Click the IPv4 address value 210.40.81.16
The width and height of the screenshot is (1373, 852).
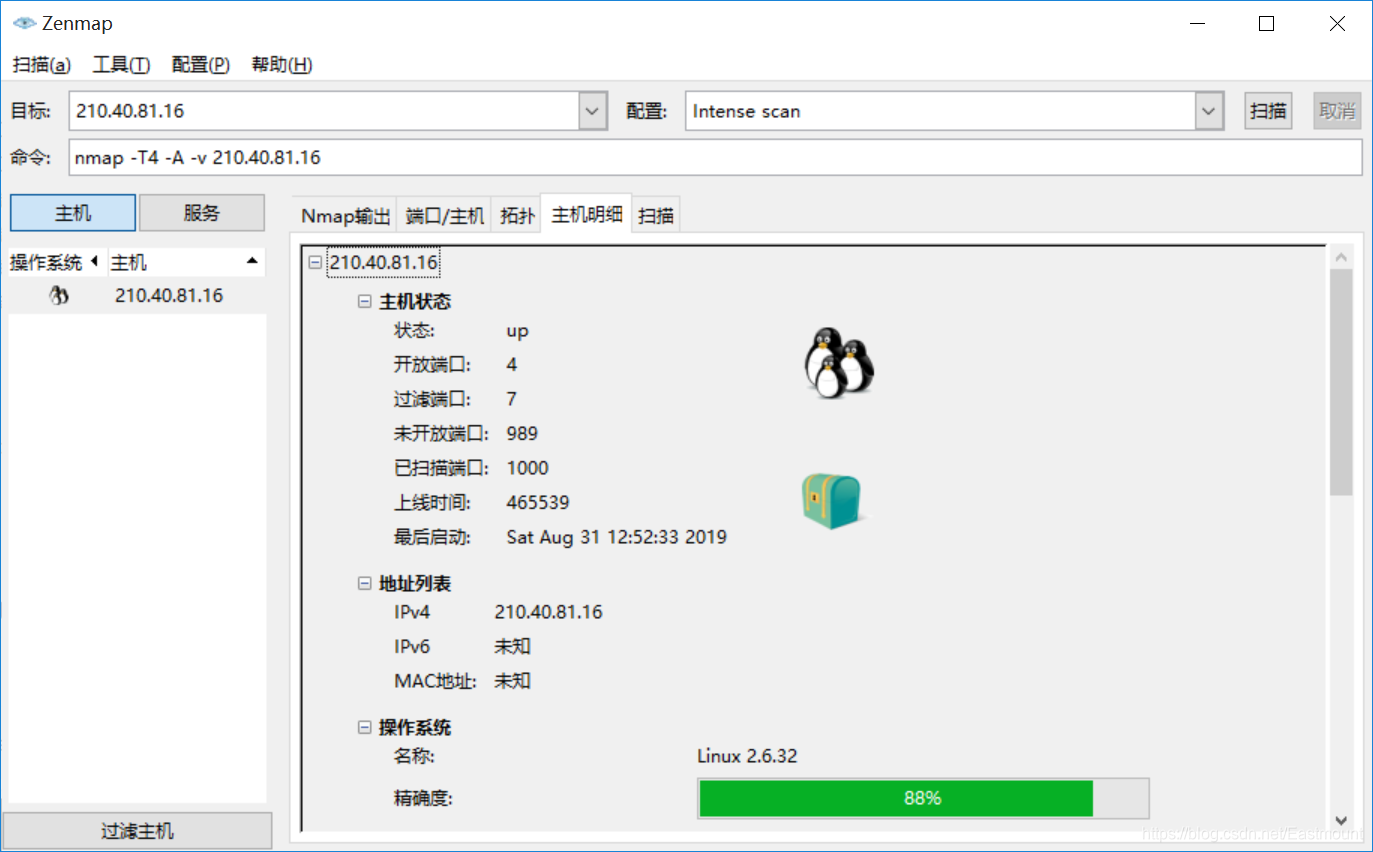[548, 612]
